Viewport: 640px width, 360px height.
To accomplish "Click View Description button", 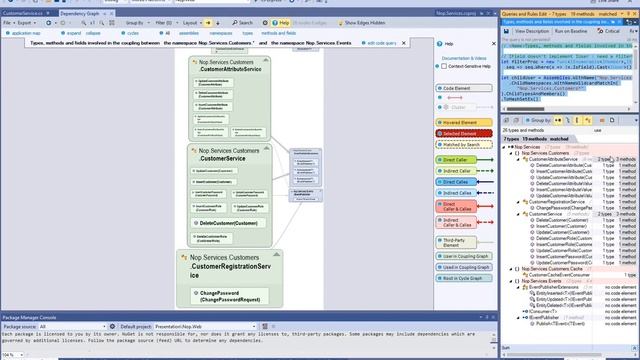I will tap(532, 31).
